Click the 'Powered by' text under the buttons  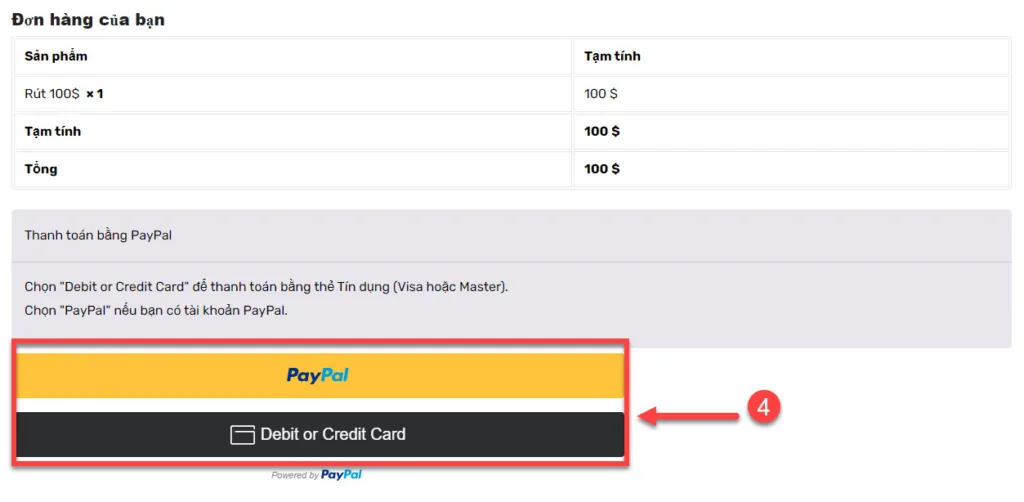(295, 476)
